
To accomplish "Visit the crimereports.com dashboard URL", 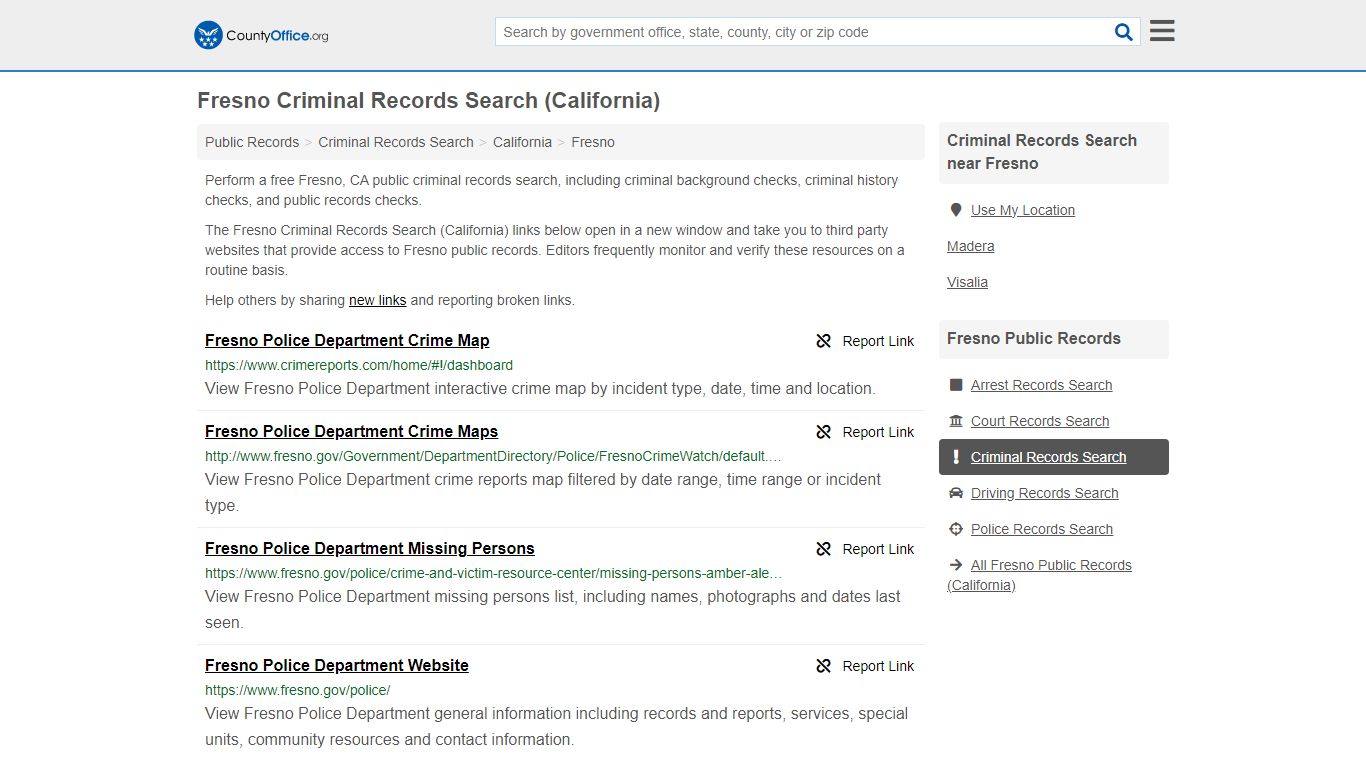I will pos(359,365).
